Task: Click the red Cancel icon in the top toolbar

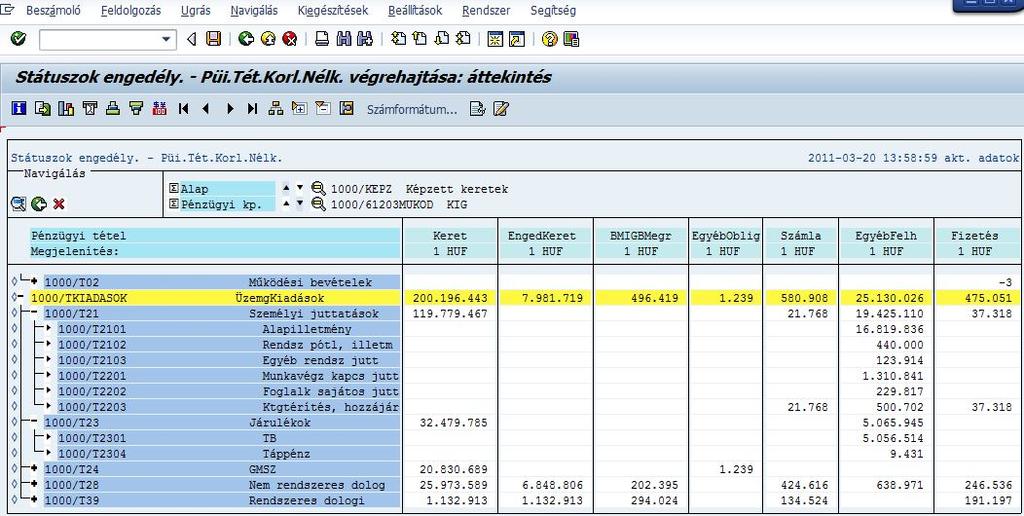Action: pos(290,39)
